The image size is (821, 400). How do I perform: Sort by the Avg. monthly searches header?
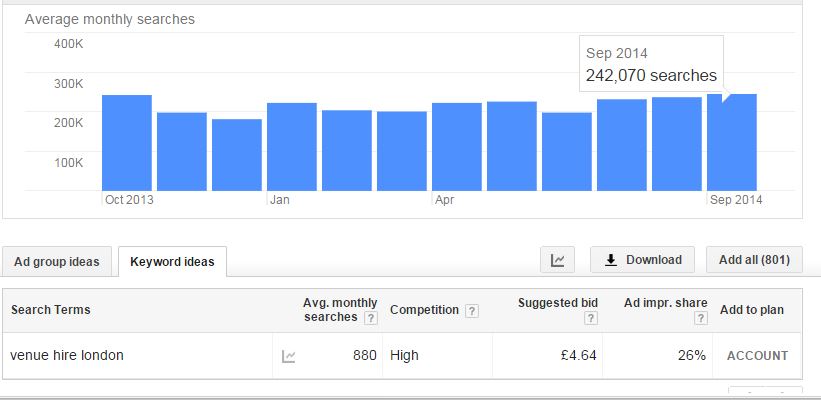click(x=340, y=310)
